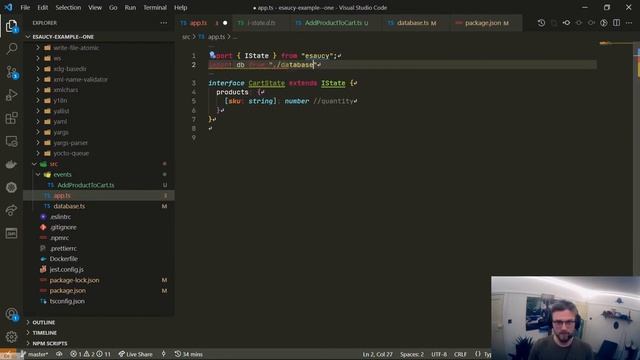
Task: Open the Dockerfile in explorer
Action: coord(99,259)
